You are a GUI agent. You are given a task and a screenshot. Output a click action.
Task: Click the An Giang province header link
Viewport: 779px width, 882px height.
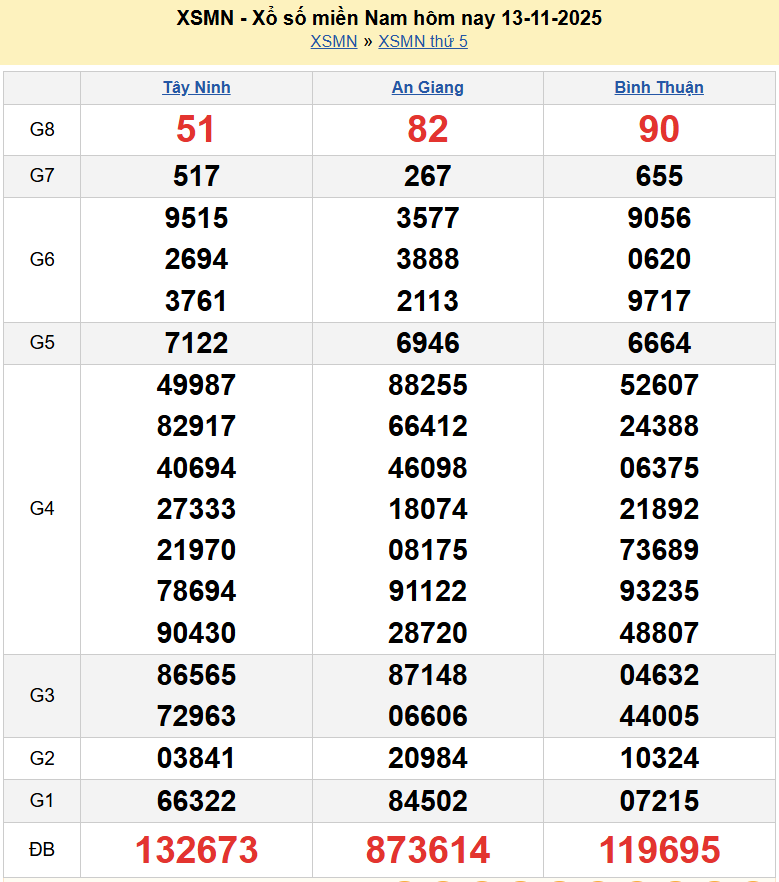coord(427,87)
